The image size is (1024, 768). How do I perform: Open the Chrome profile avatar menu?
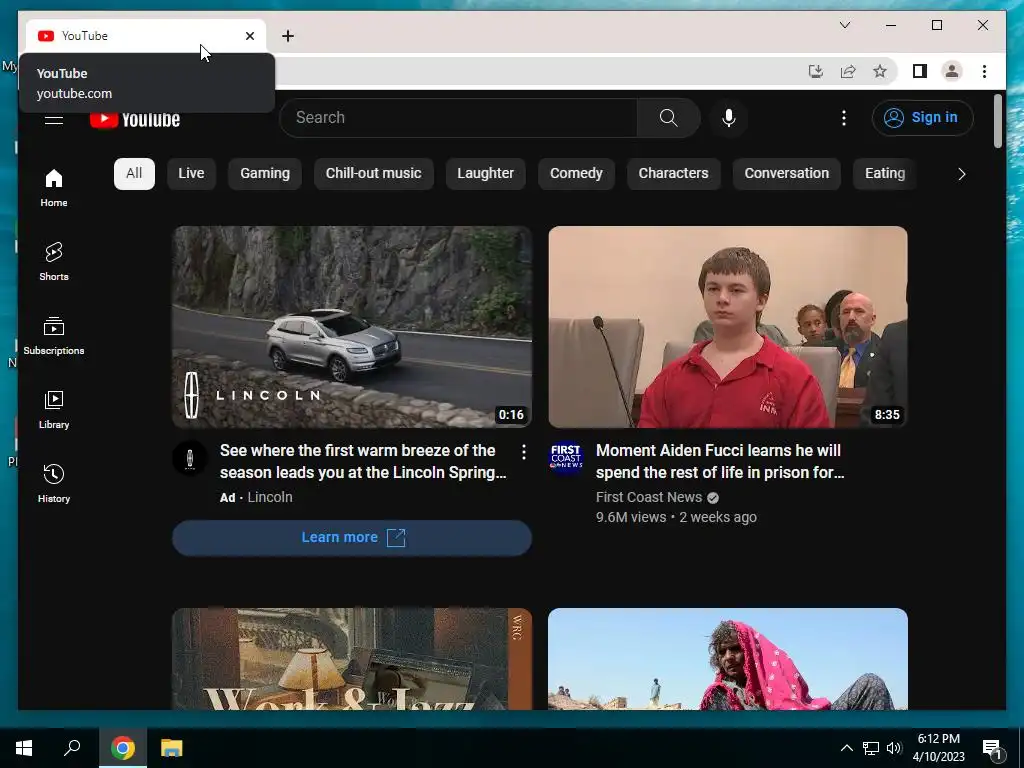click(952, 71)
